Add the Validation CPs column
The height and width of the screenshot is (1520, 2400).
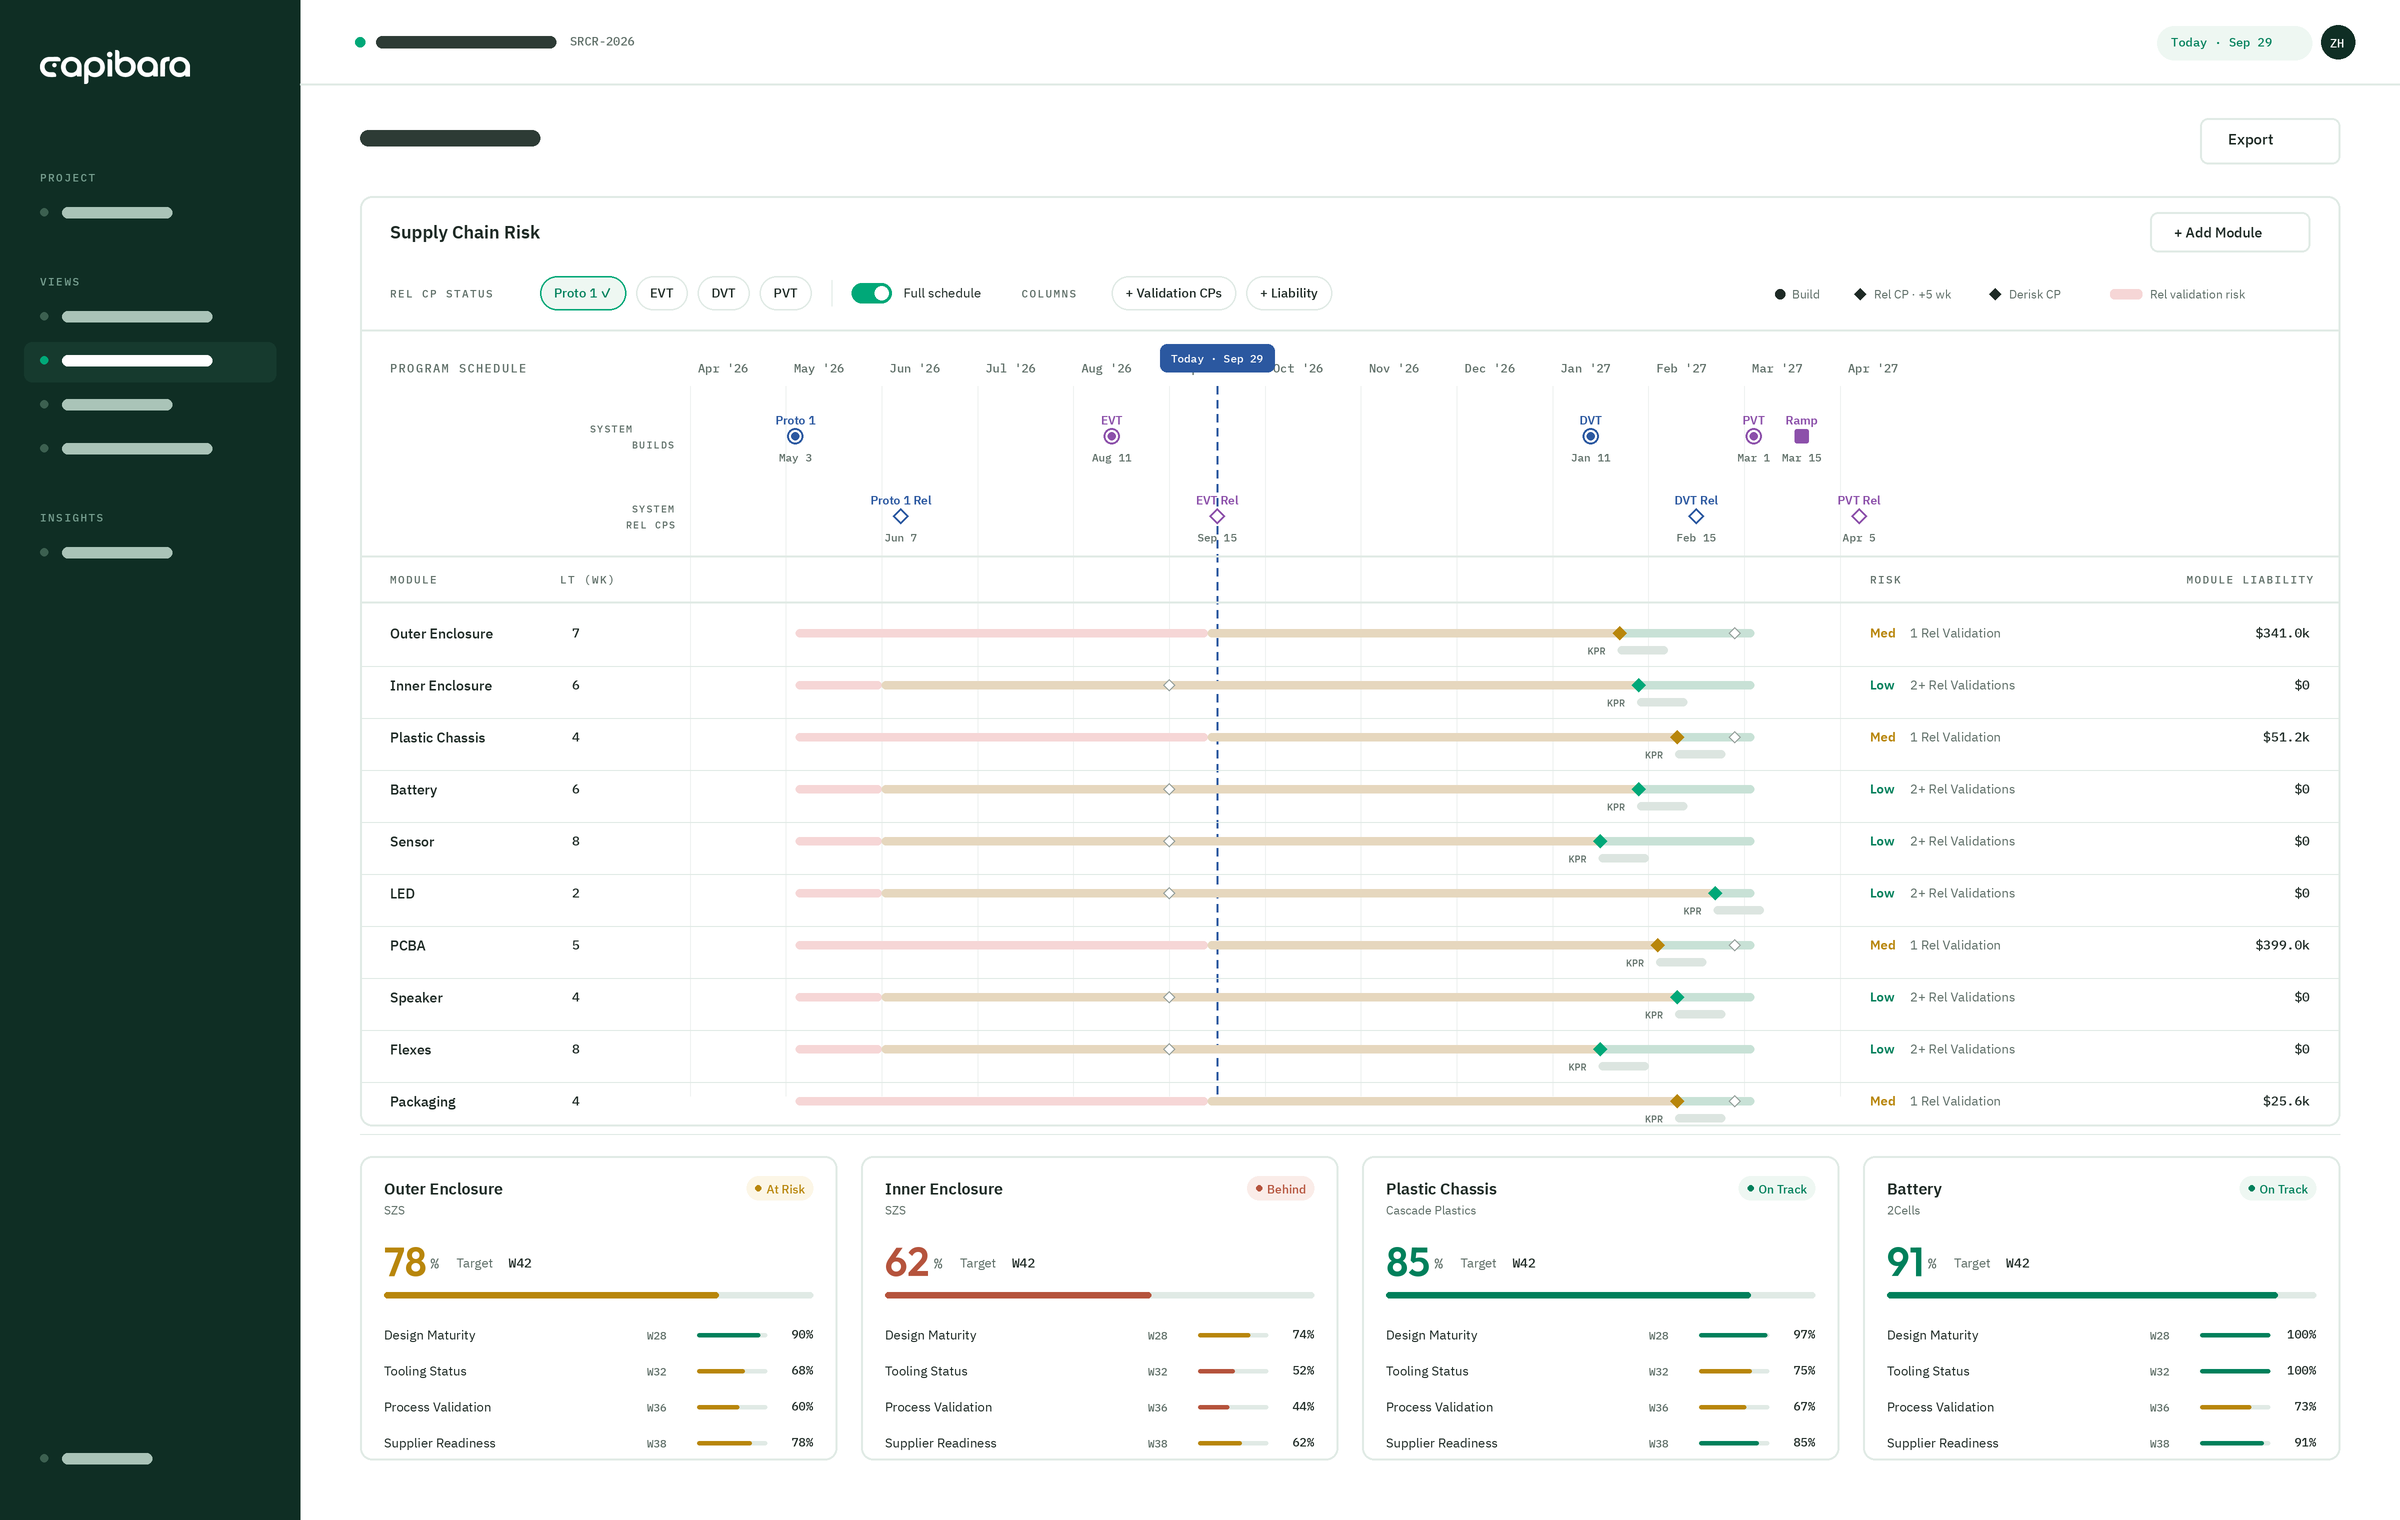1173,293
